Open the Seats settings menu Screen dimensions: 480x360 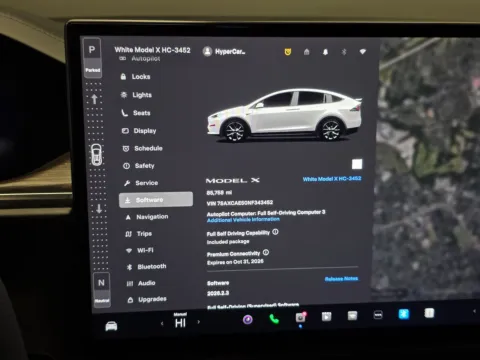(136, 113)
